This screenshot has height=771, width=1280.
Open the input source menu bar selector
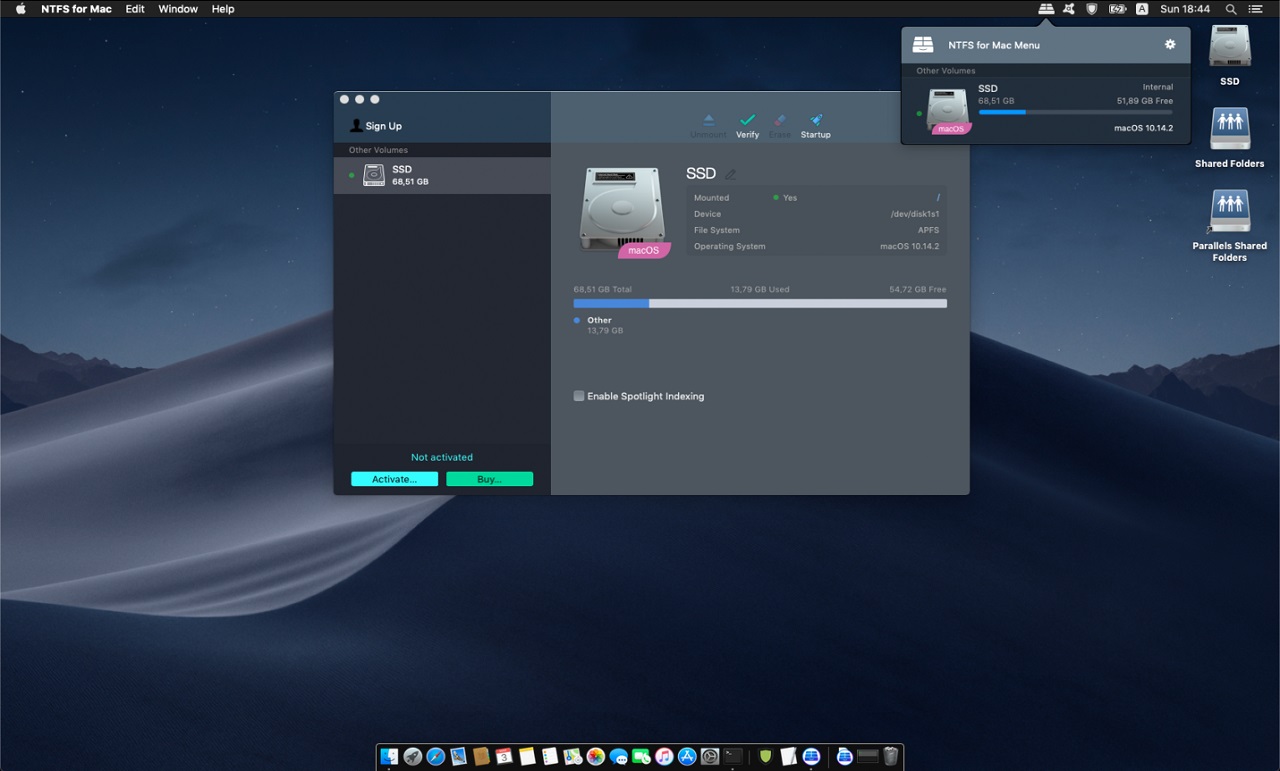[1142, 9]
